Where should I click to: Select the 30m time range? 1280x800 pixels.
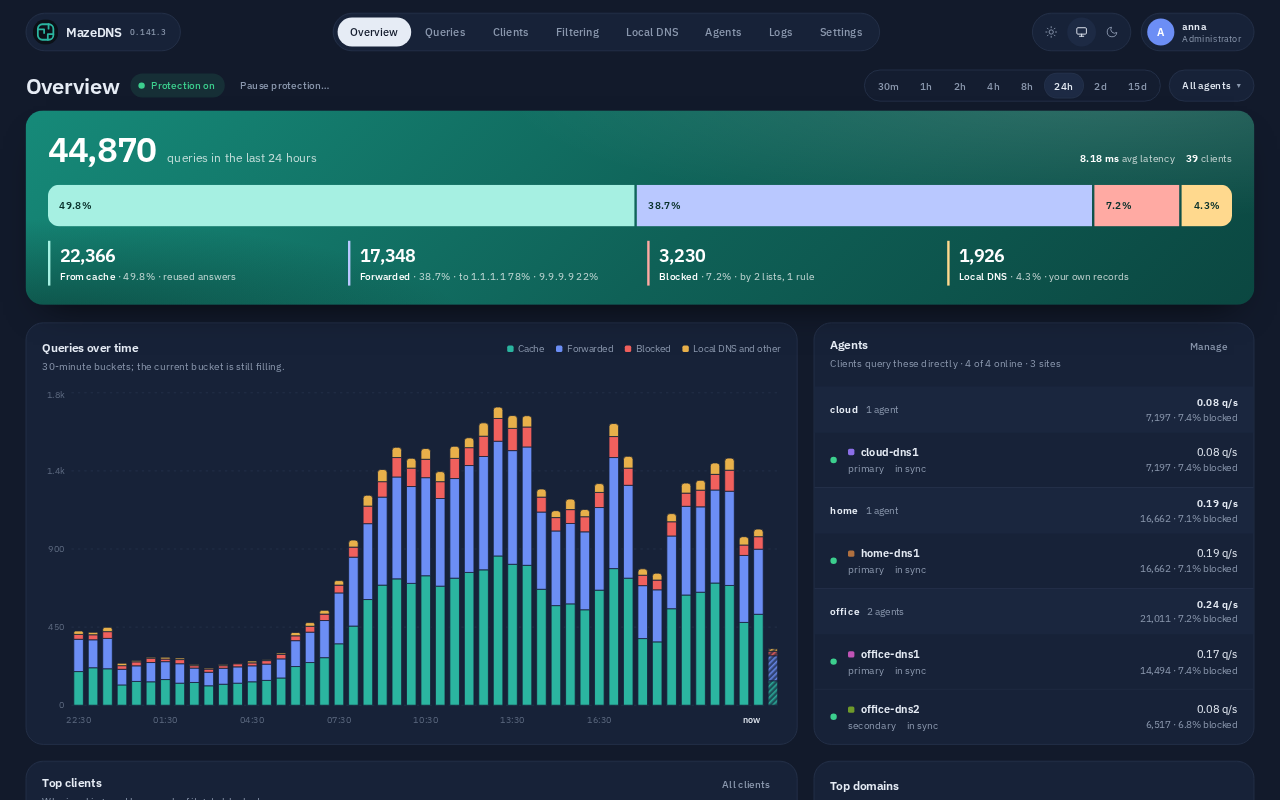coord(888,86)
